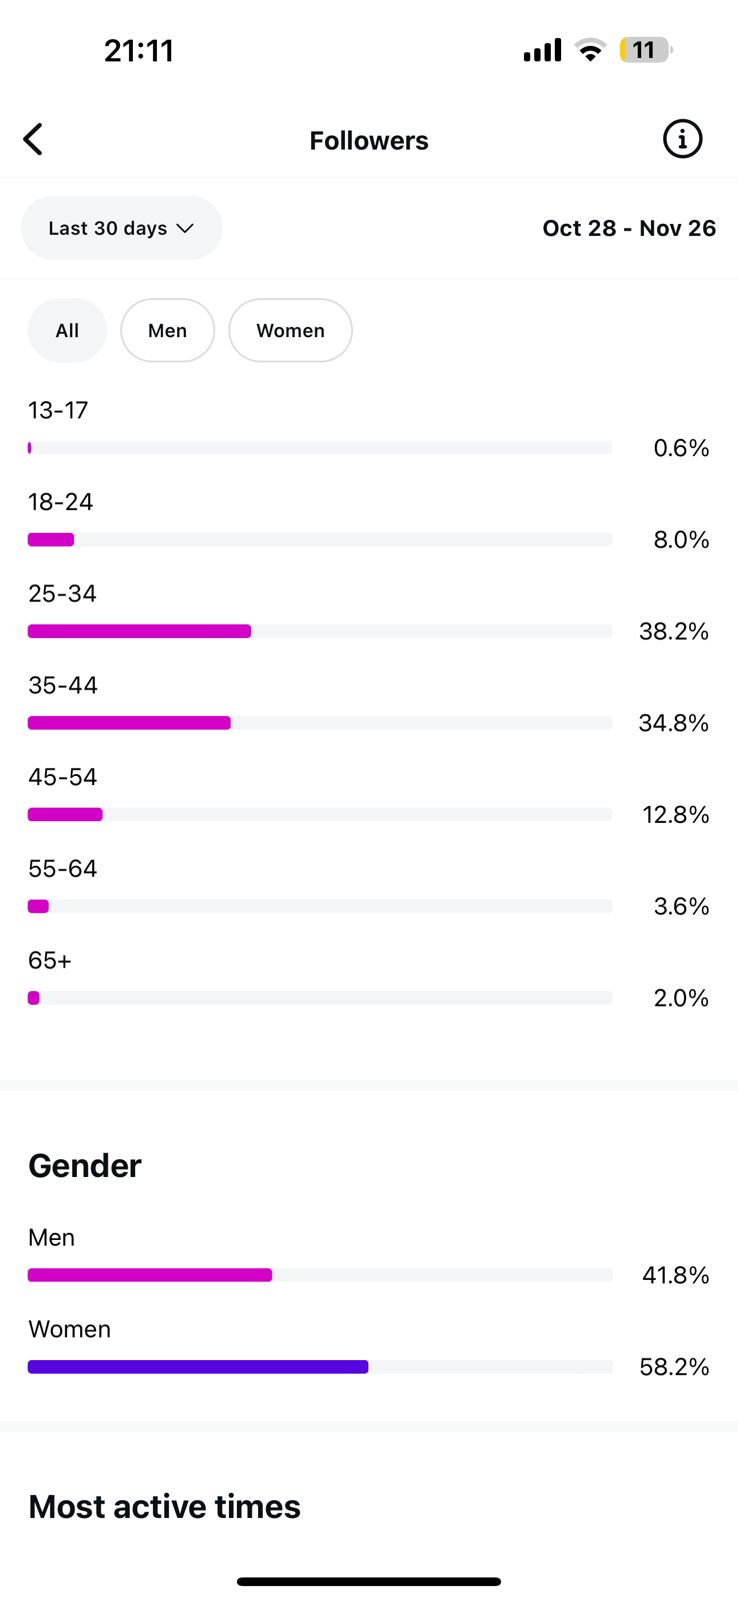
Task: Tap the battery indicator in status bar
Action: [x=645, y=50]
